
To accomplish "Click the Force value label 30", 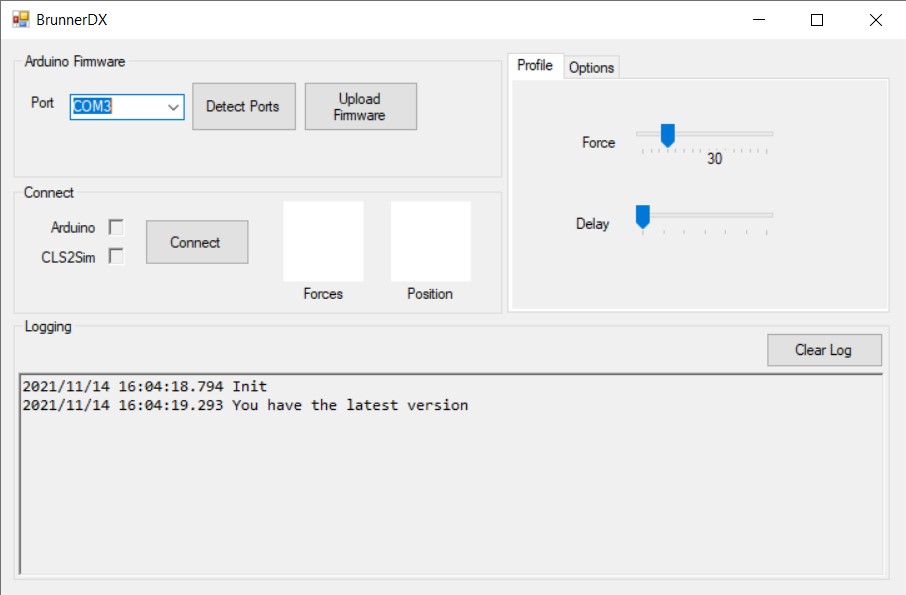I will pos(715,159).
